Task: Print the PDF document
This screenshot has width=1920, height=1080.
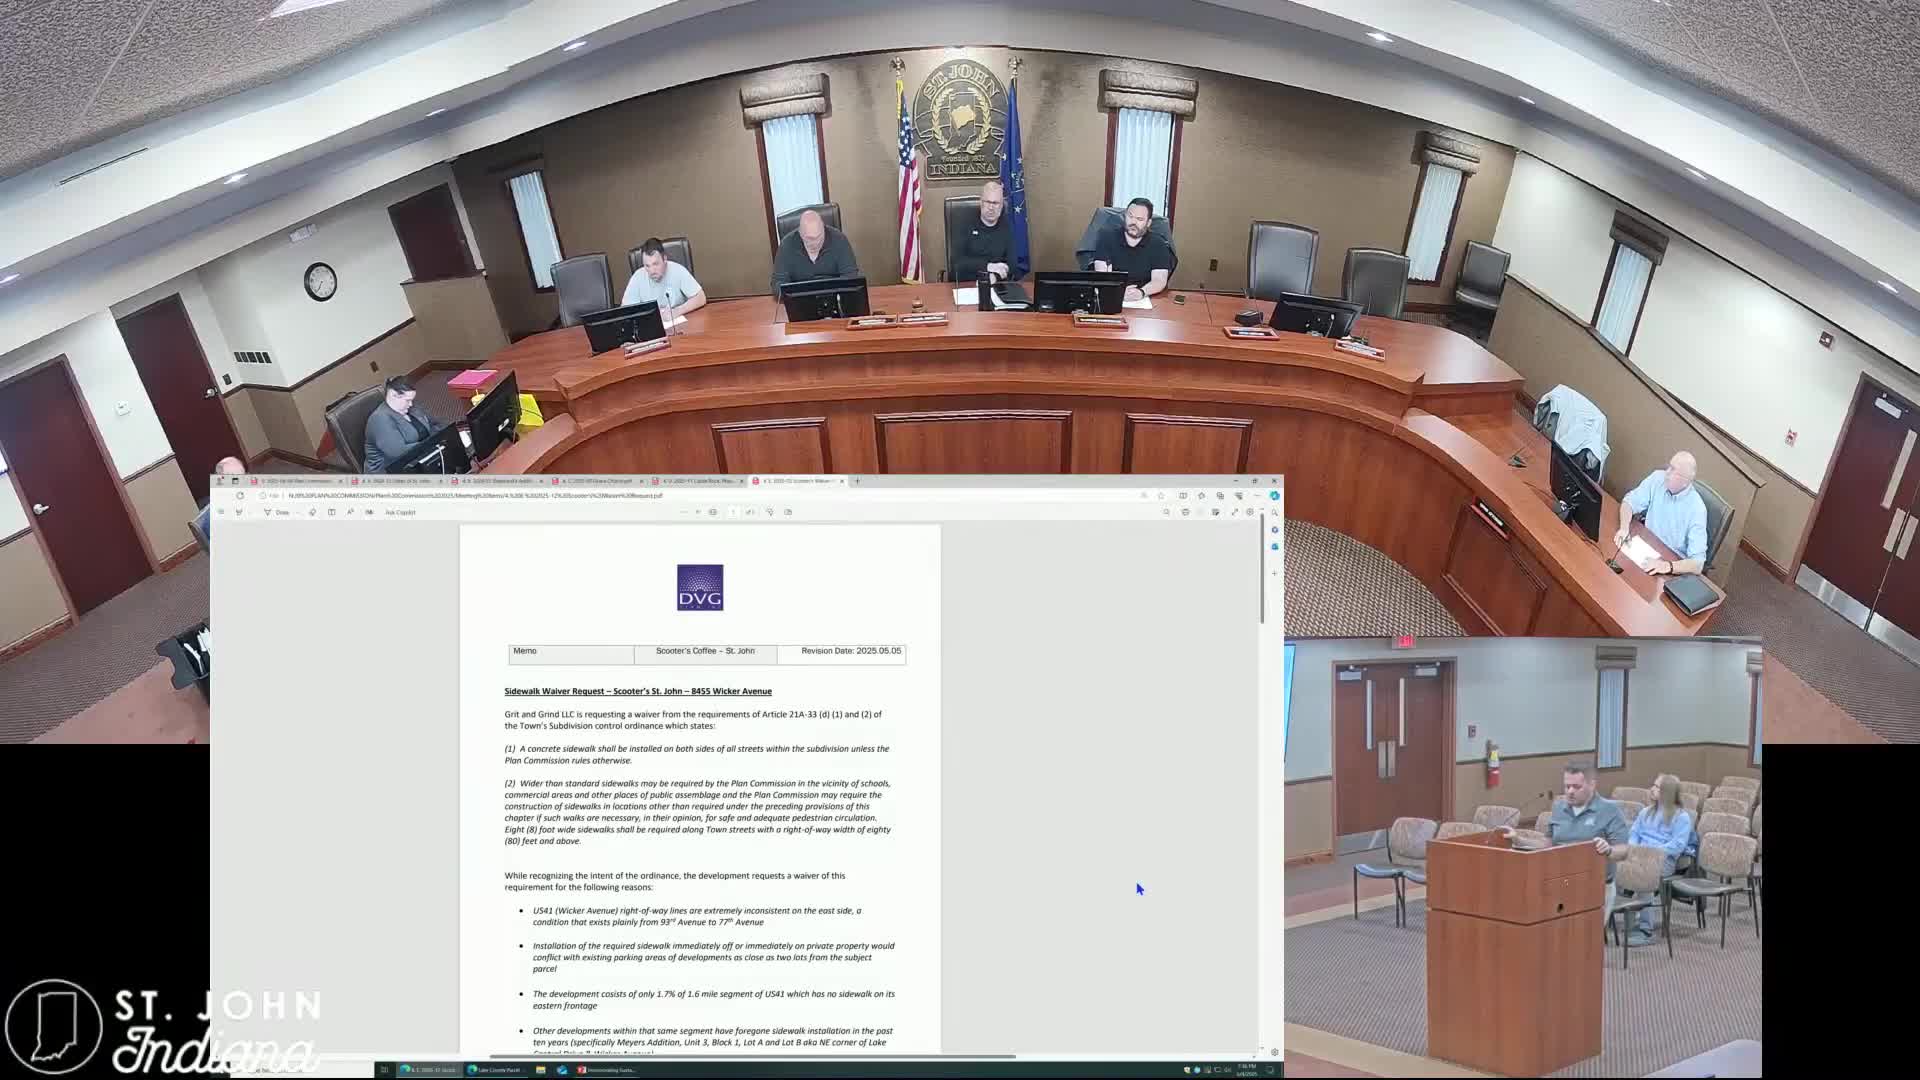Action: (x=1185, y=512)
